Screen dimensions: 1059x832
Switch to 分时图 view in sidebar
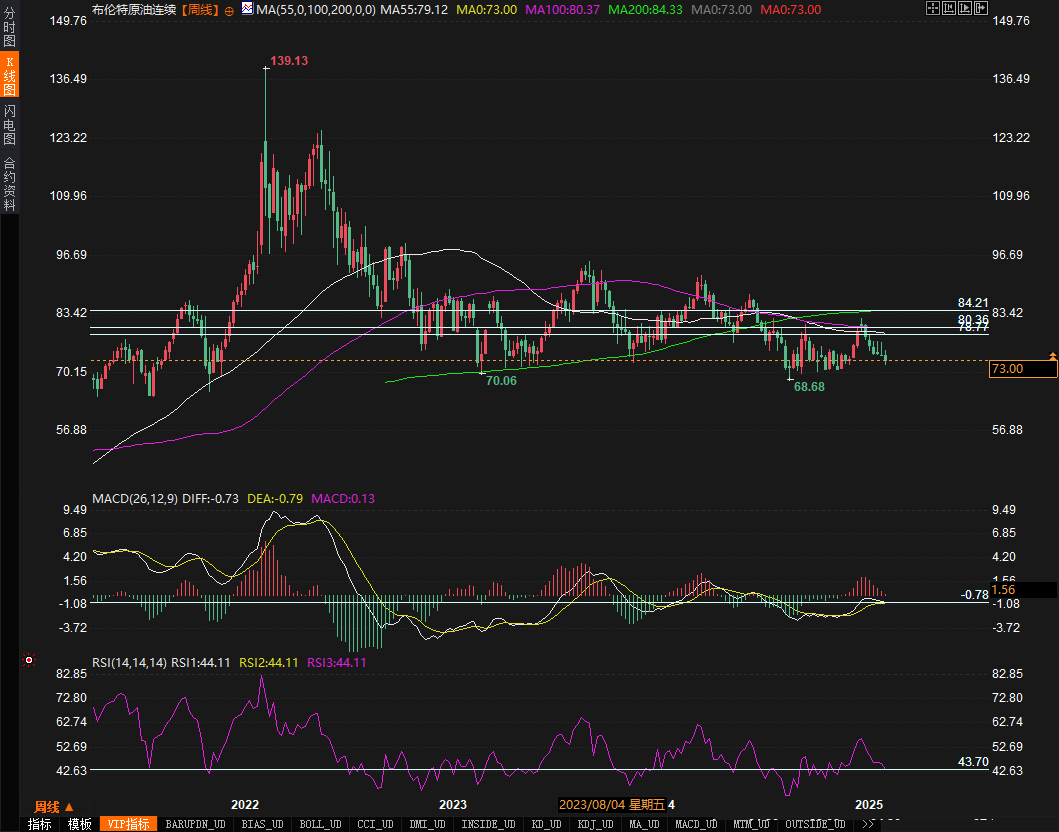pos(9,28)
